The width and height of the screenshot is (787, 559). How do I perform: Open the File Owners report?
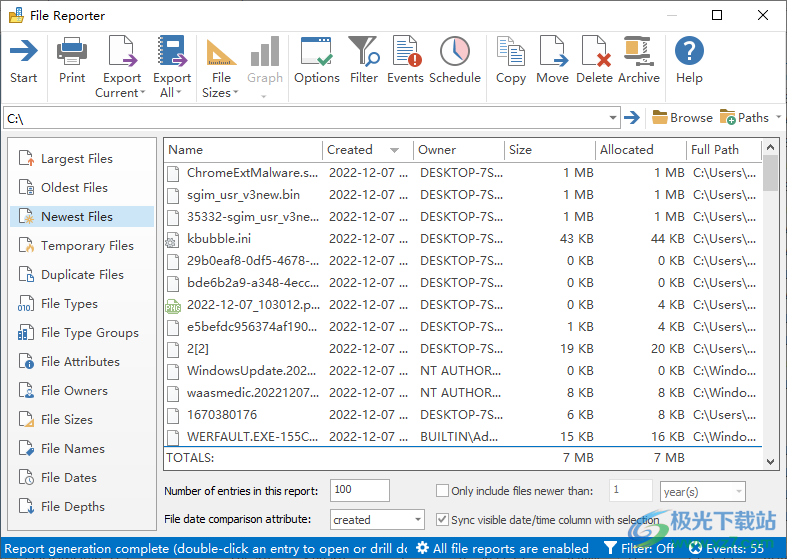tap(82, 390)
